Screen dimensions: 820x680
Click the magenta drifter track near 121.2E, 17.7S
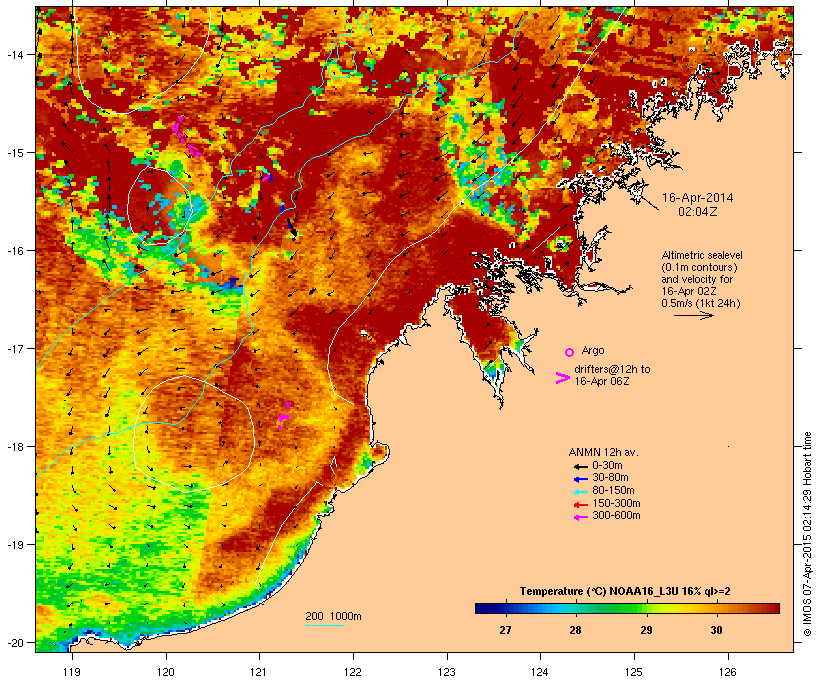coord(283,416)
